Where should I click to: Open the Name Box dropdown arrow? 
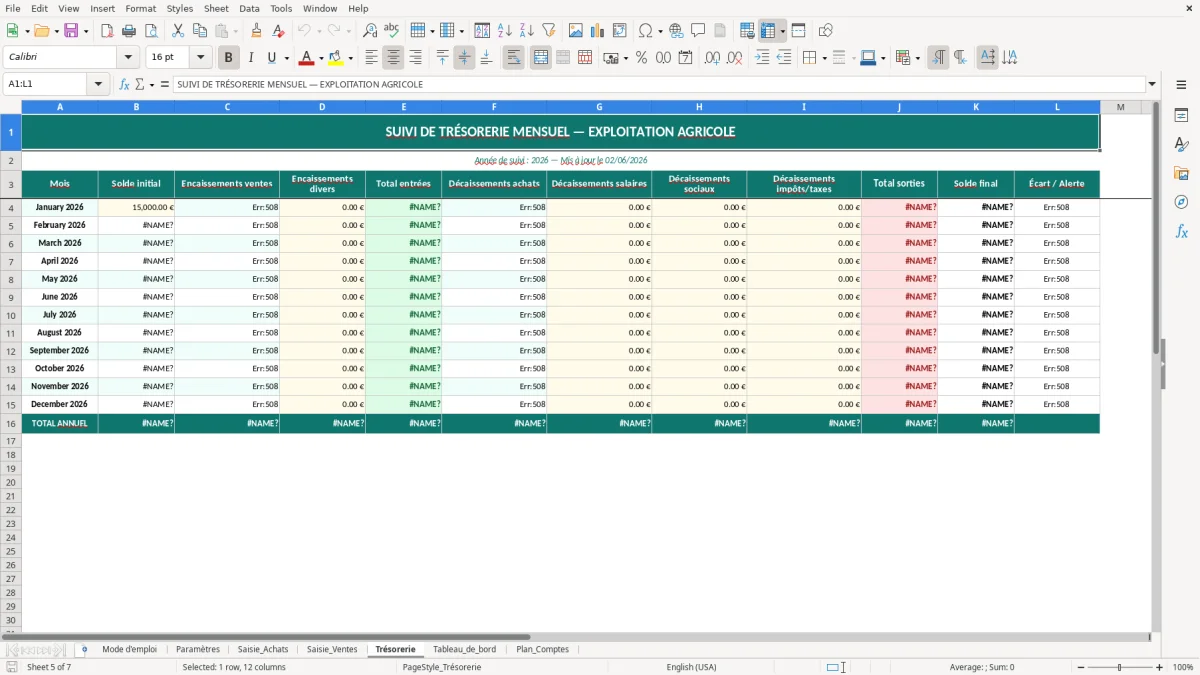pyautogui.click(x=98, y=85)
